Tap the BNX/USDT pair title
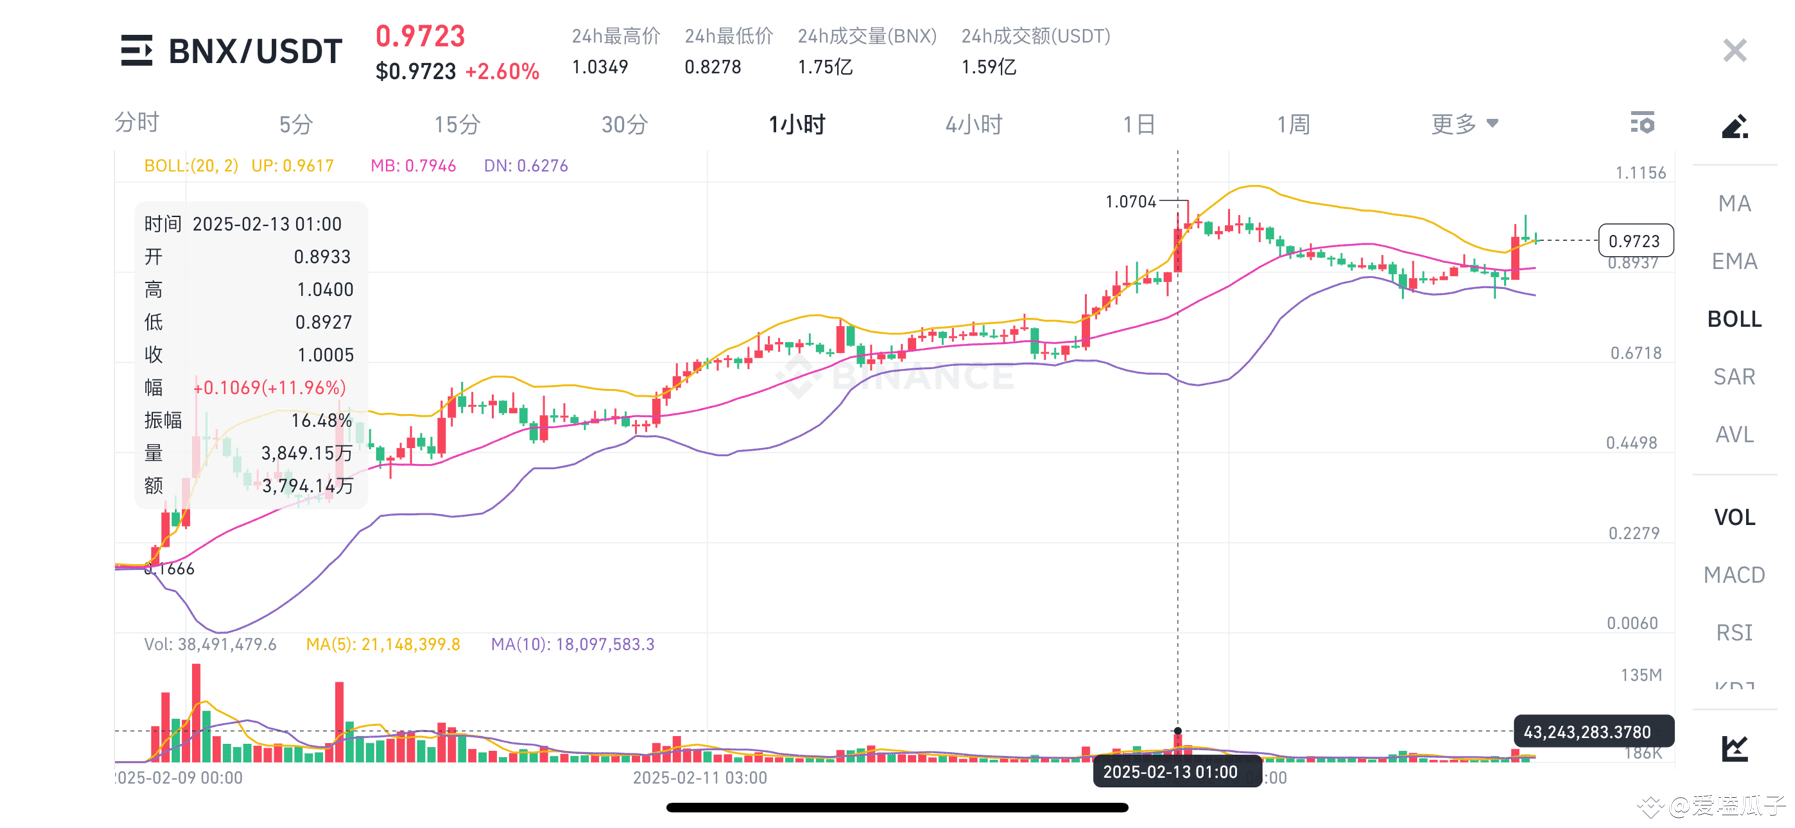This screenshot has width=1795, height=828. [x=255, y=51]
